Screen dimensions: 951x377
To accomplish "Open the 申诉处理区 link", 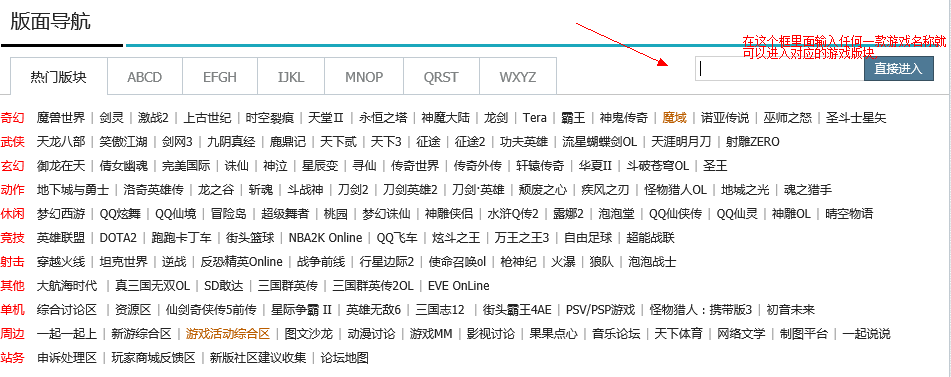I will 67,358.
